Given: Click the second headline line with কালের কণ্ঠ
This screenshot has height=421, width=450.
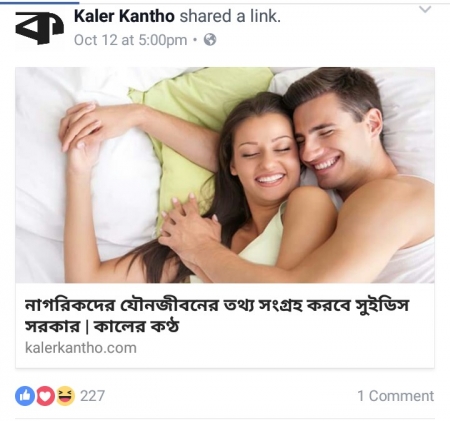Looking at the screenshot, I should coord(102,326).
